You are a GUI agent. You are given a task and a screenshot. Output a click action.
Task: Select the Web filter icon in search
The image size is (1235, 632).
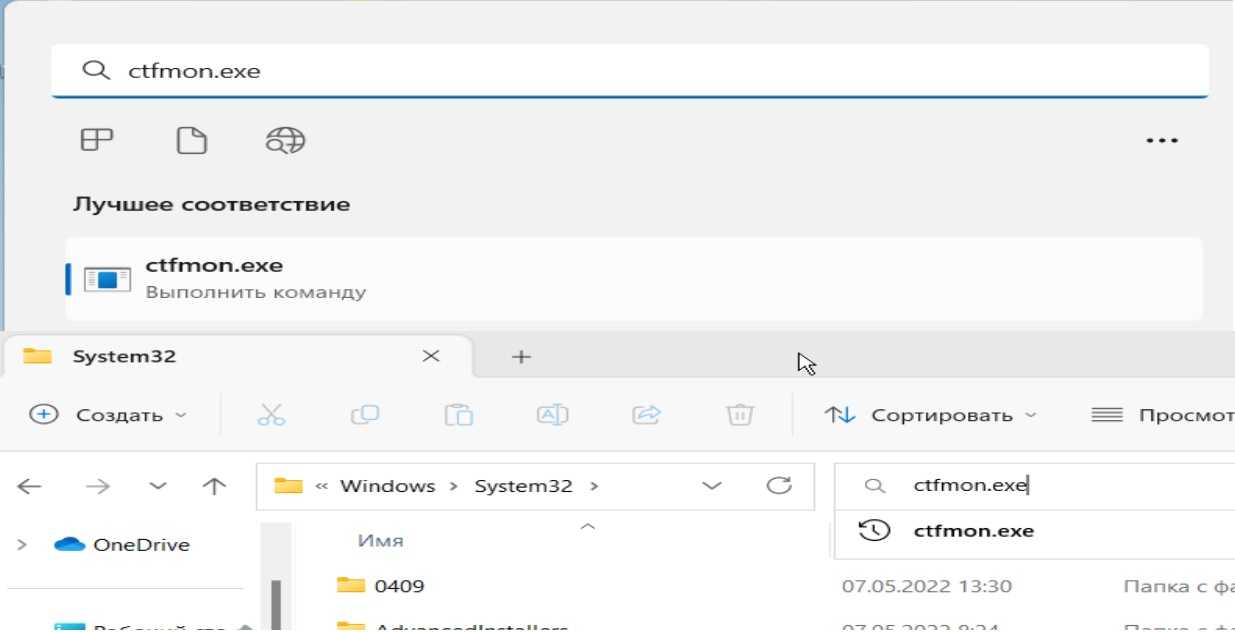(x=285, y=140)
